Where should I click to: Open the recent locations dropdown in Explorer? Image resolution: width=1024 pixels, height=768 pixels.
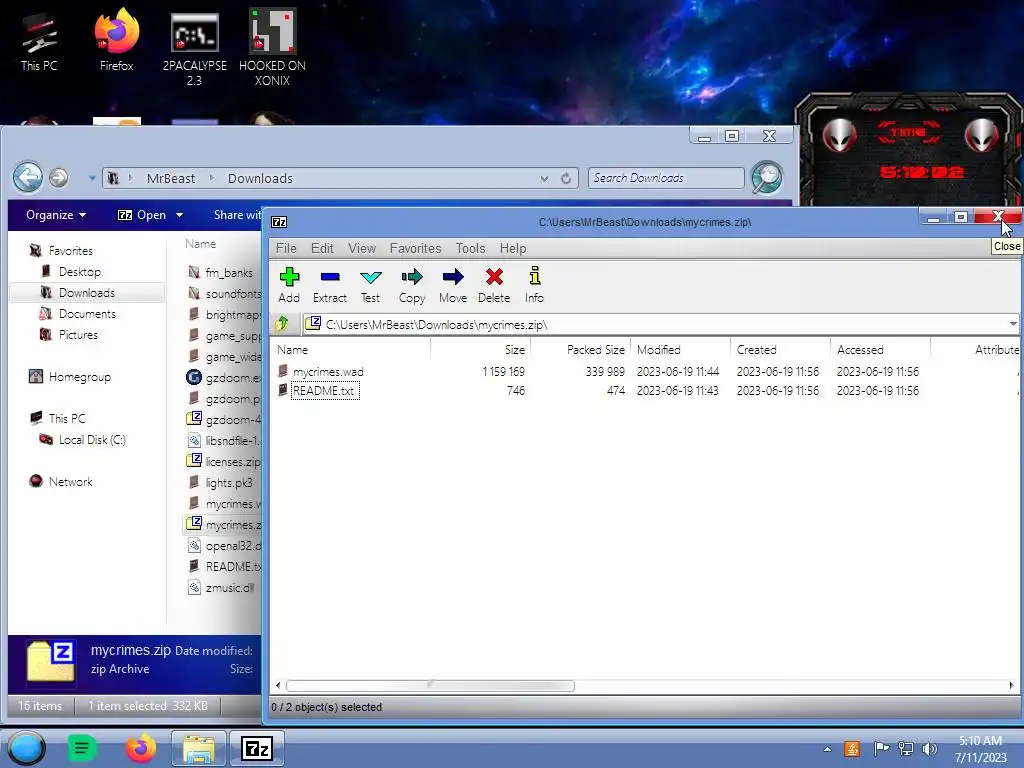(91, 178)
